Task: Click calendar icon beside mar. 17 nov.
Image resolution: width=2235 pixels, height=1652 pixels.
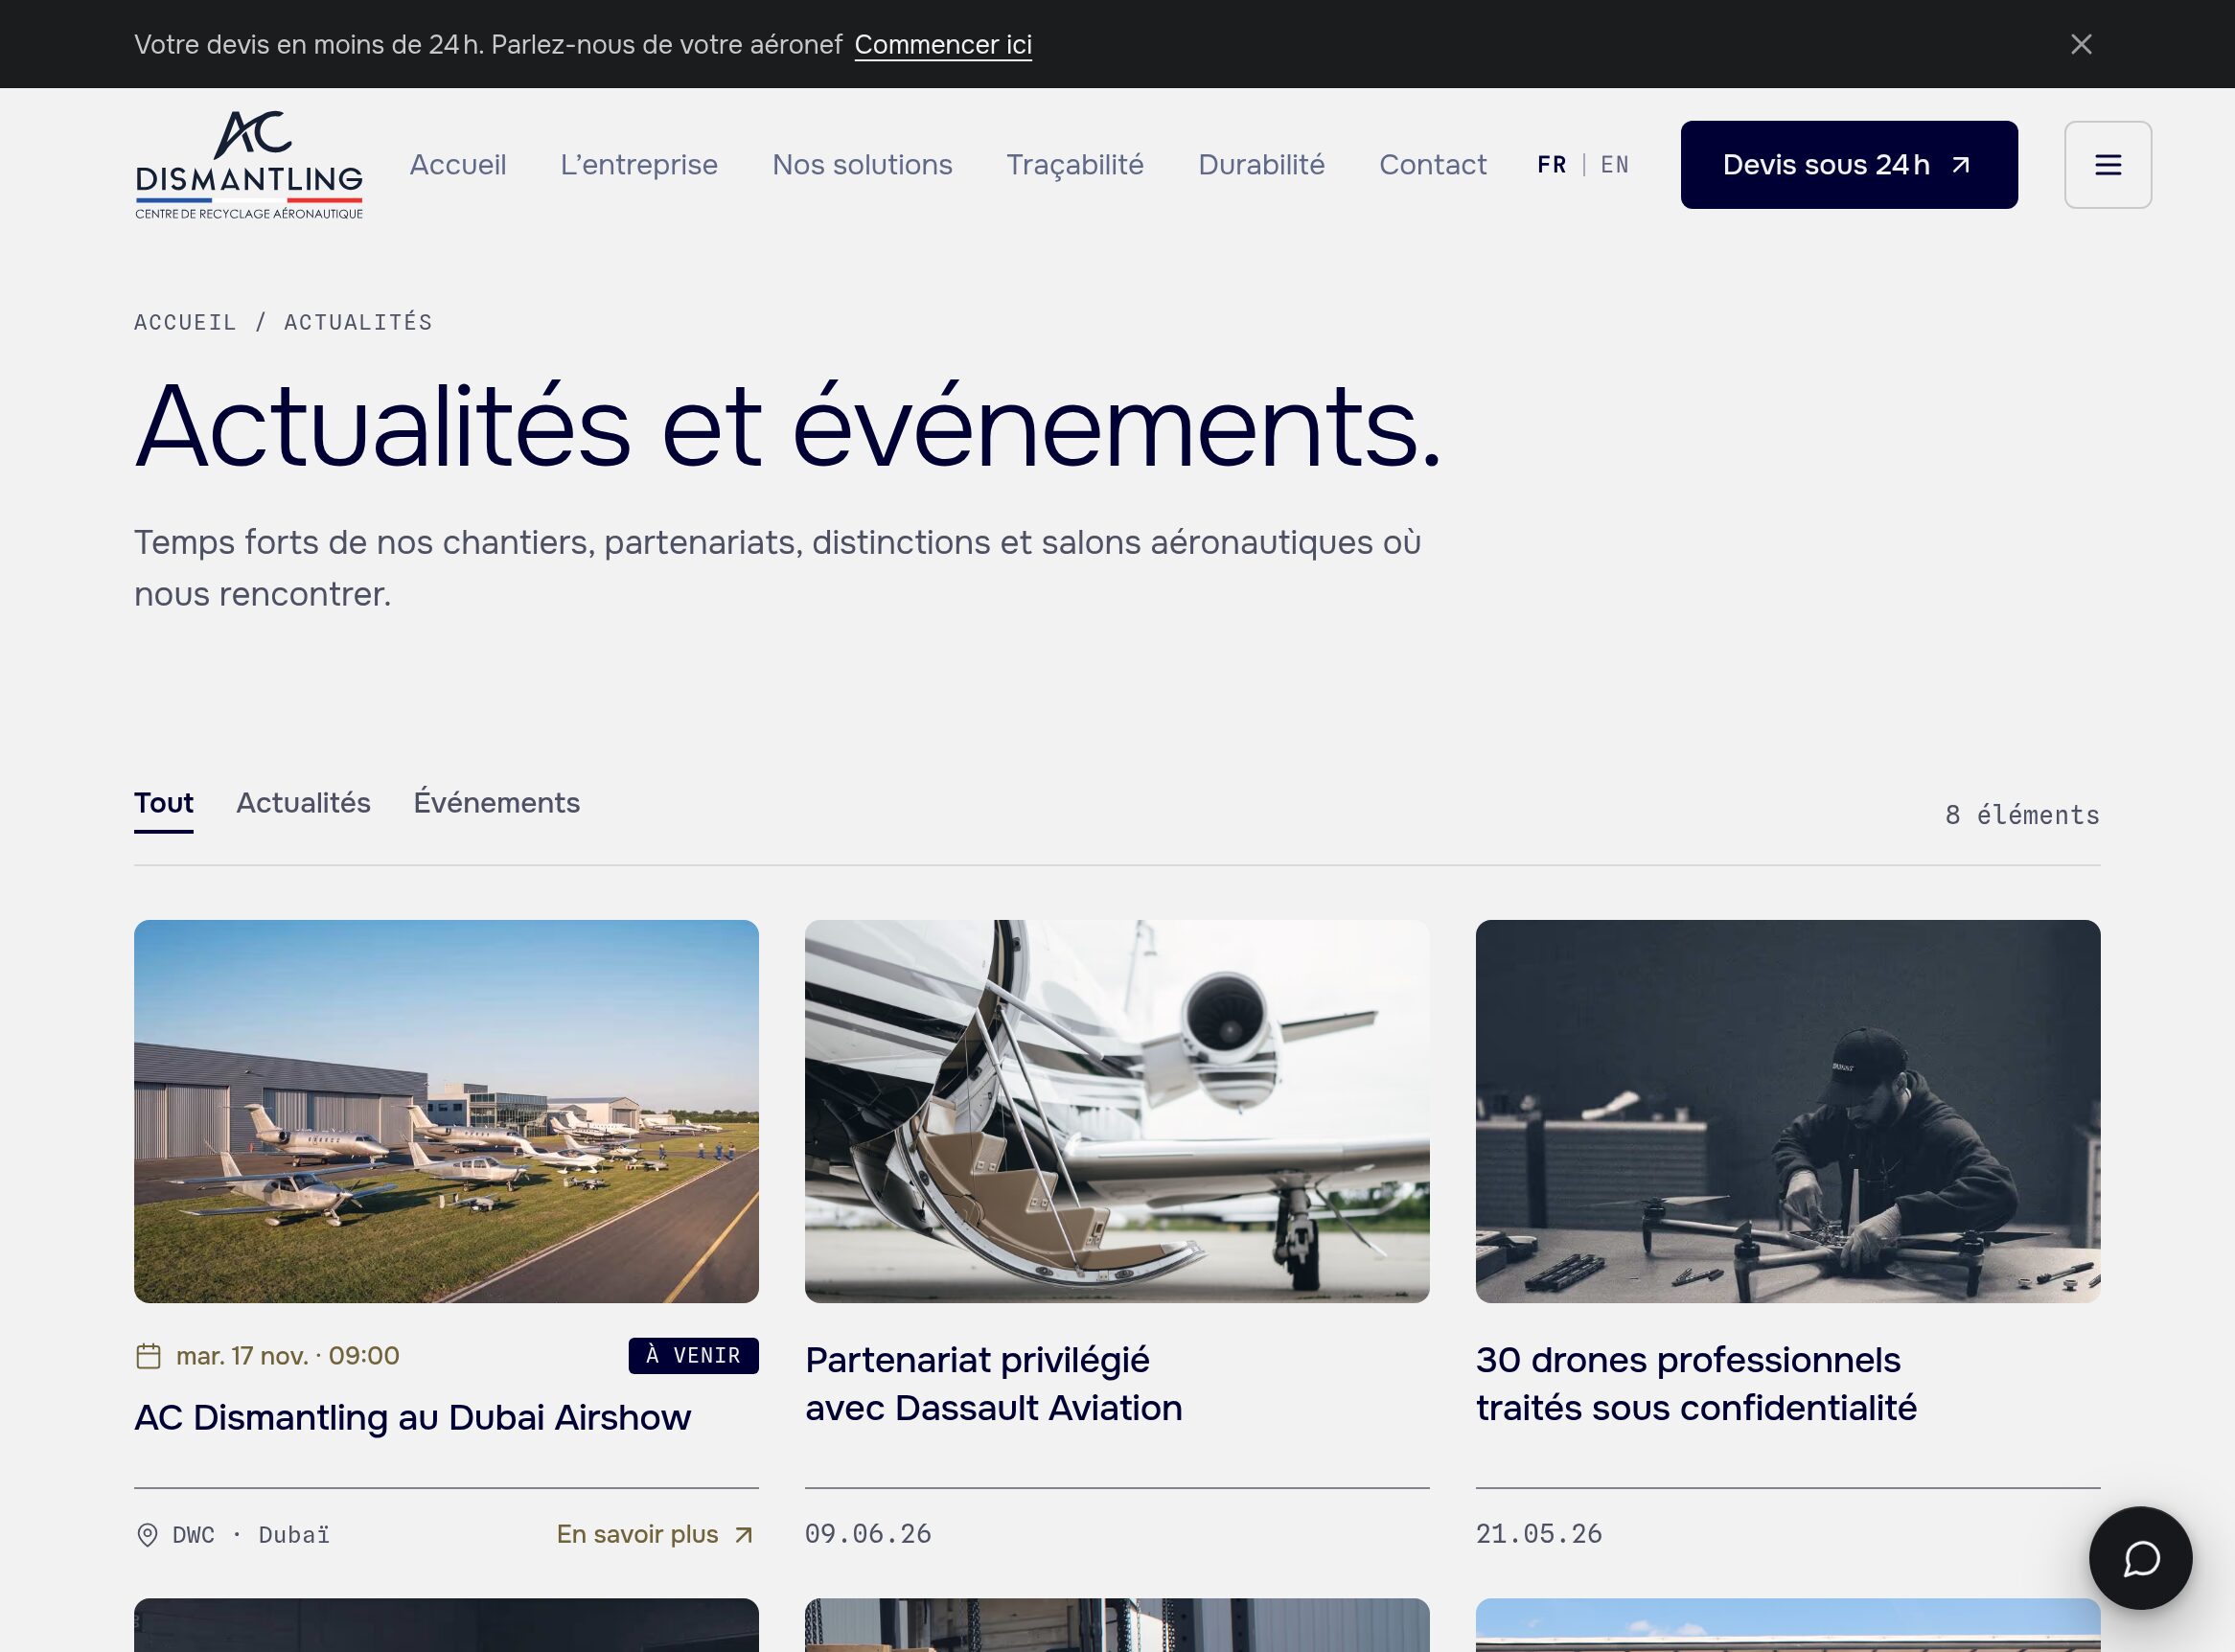Action: tap(148, 1356)
